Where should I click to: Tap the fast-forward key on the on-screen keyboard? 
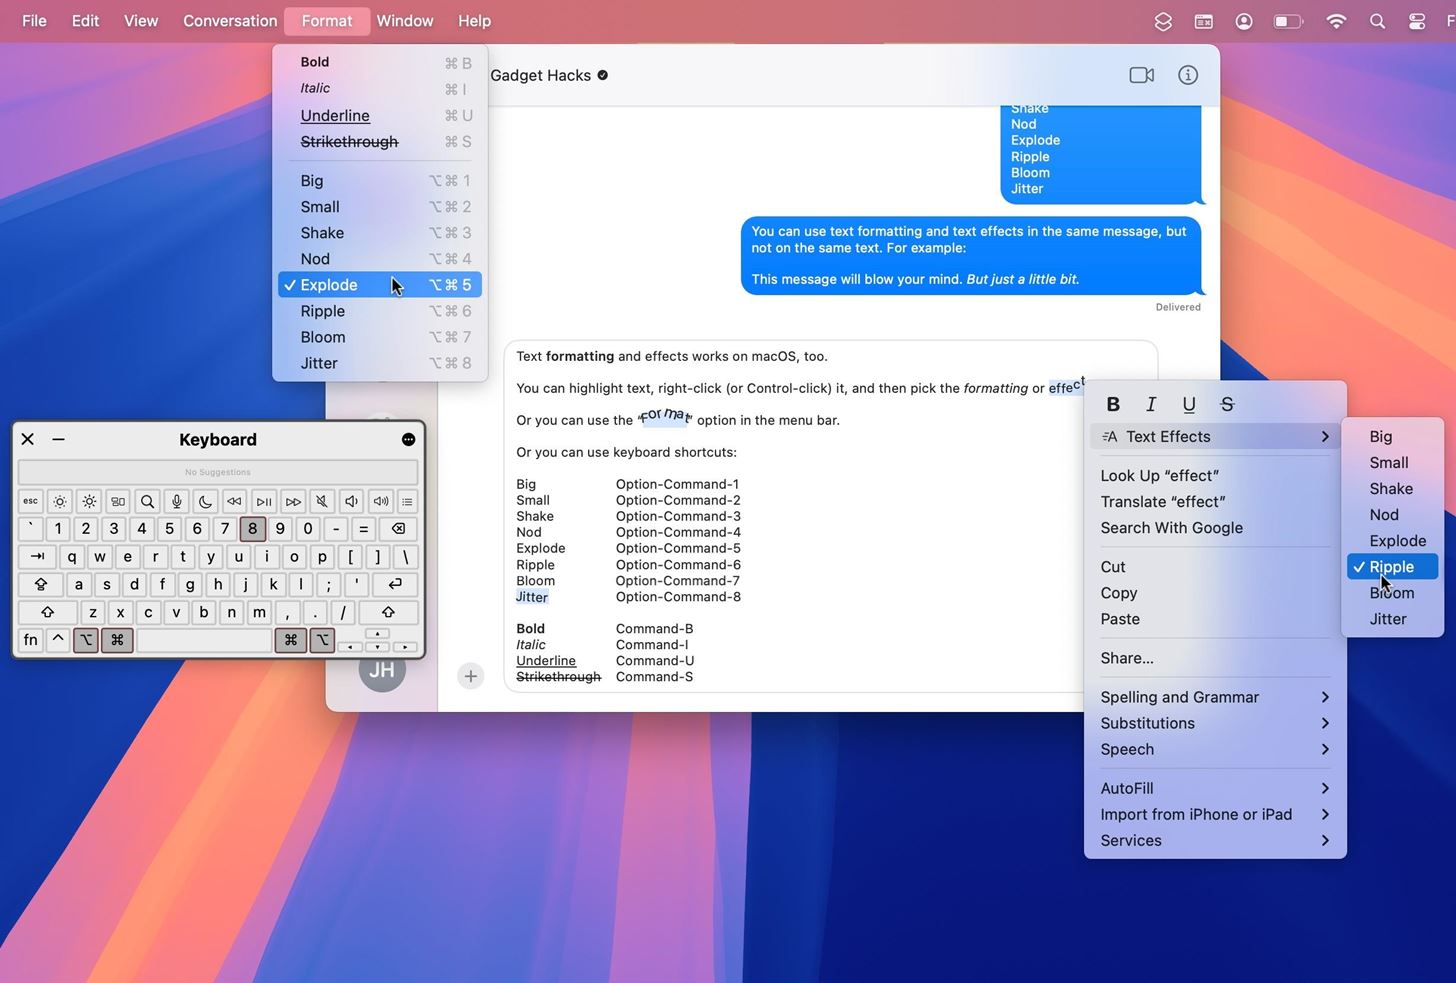tap(293, 501)
